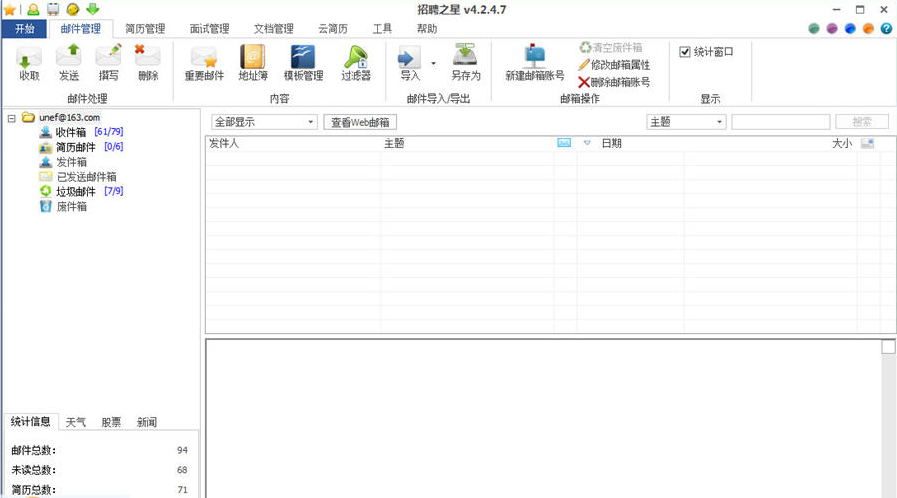Switch to the 新闻 news tab

tap(147, 422)
